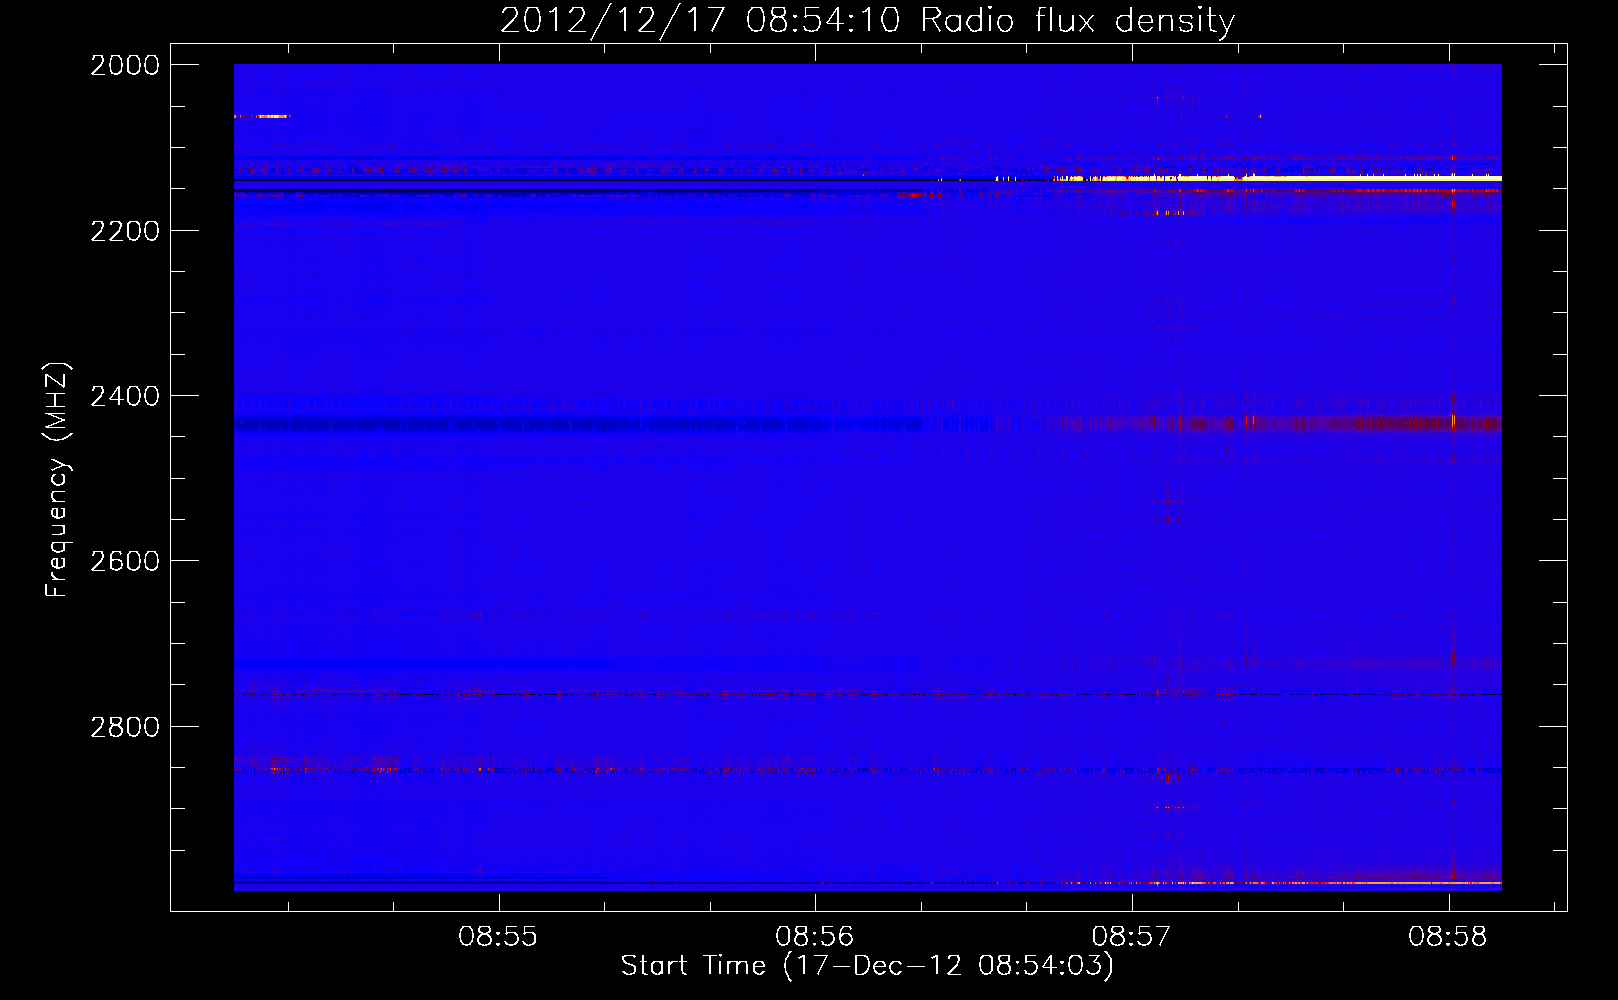Viewport: 1618px width, 1000px height.
Task: Click the time label "08:58"
Action: click(x=1448, y=937)
